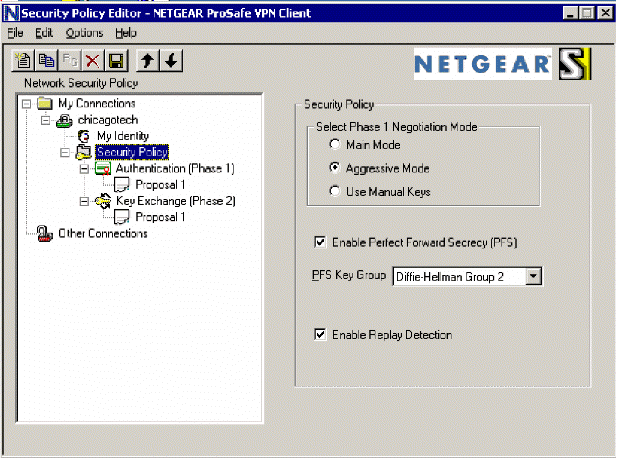The width and height of the screenshot is (618, 459).
Task: Select Proposal 1 label under Authentication
Action: (x=160, y=185)
